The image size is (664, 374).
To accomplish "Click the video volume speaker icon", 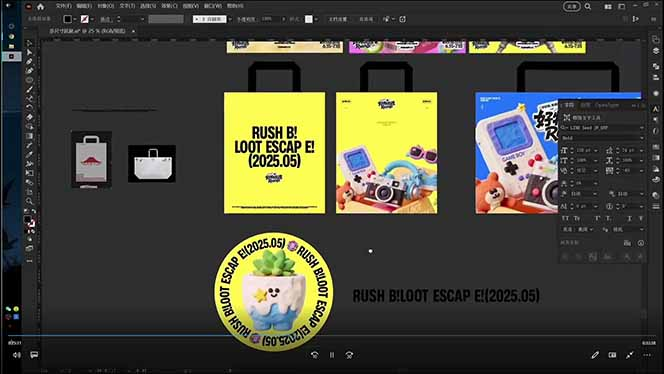I will click(17, 355).
